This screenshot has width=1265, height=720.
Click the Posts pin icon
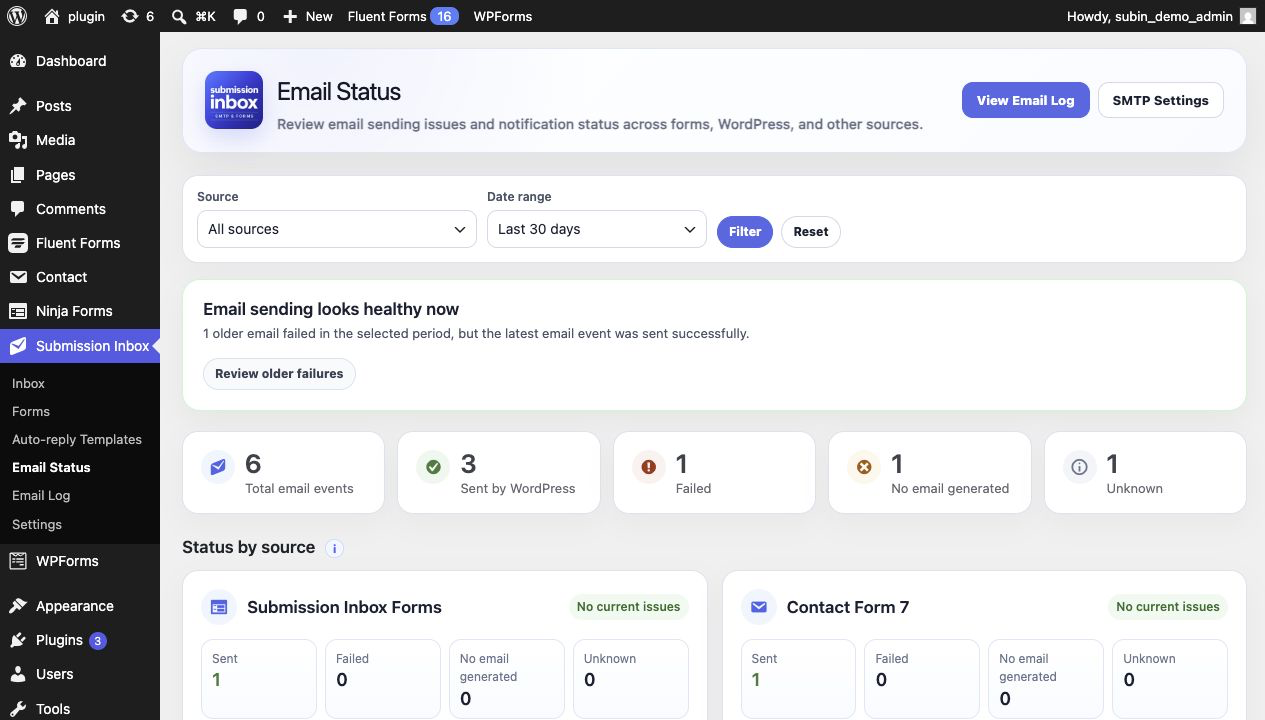(x=18, y=106)
